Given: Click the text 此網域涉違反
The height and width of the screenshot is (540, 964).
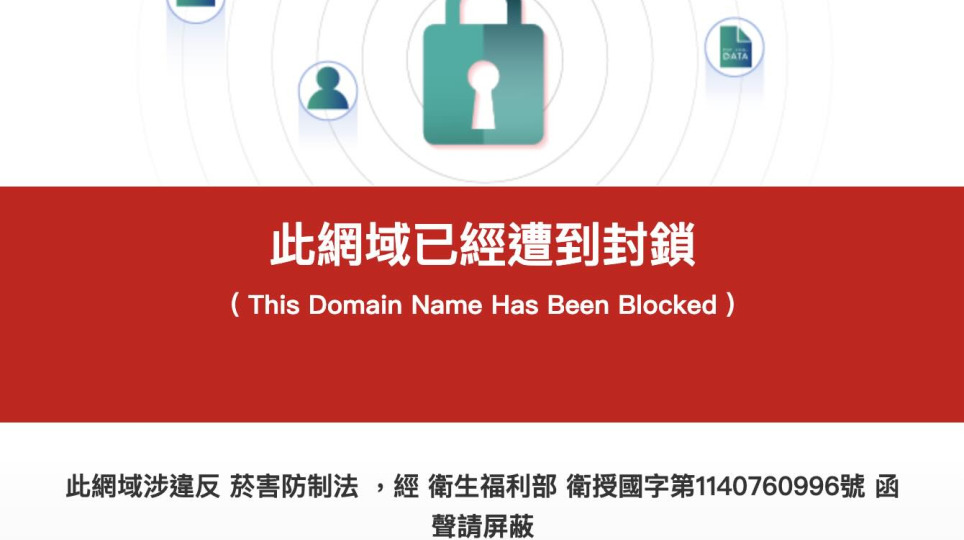Looking at the screenshot, I should coord(143,486).
